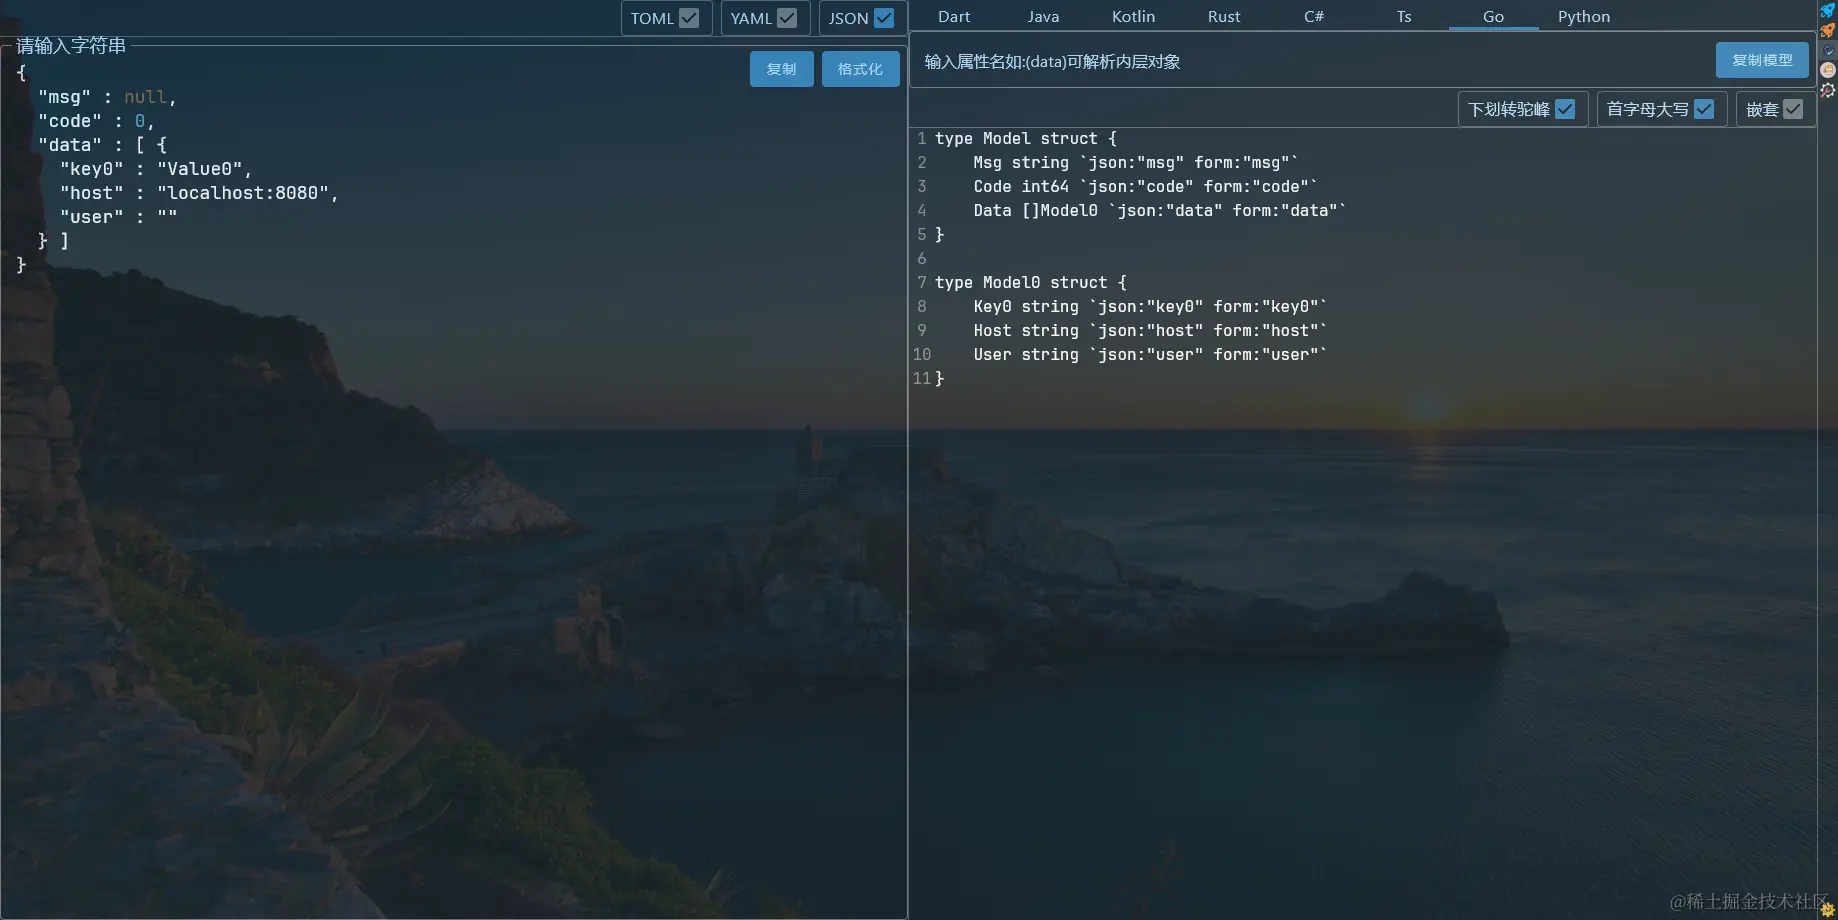Click the "Msg string" field line
Viewport: 1838px width, 920px height.
[x=1136, y=163]
